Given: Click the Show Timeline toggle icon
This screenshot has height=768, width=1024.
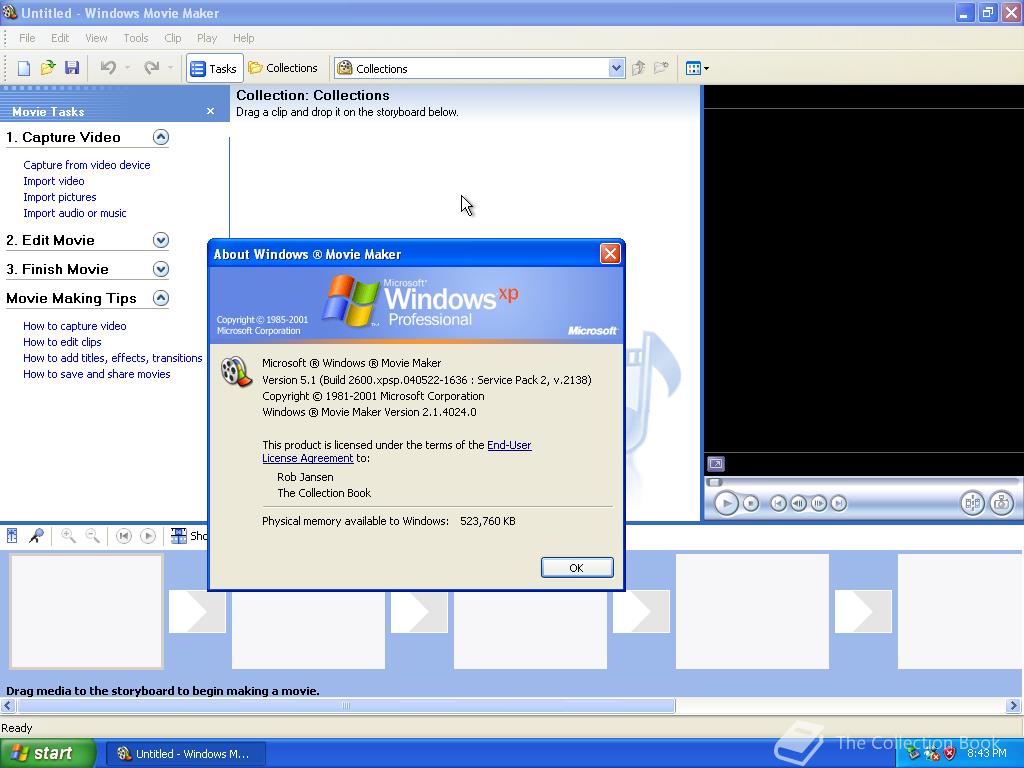Looking at the screenshot, I should pos(178,536).
